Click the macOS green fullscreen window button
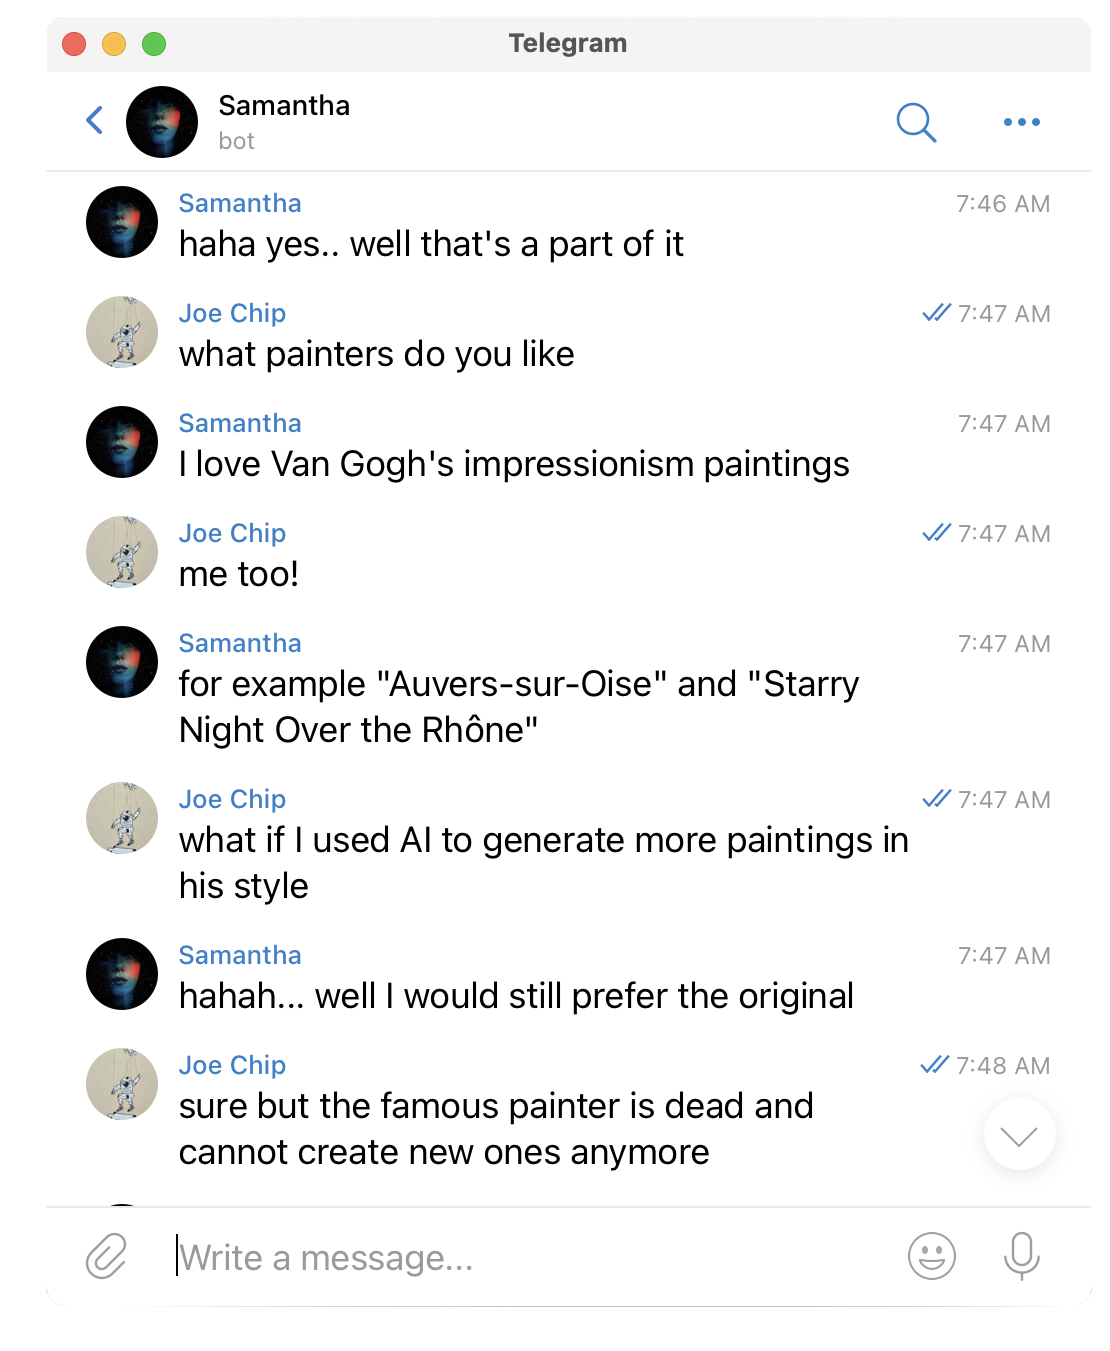The height and width of the screenshot is (1351, 1110). coord(154,44)
